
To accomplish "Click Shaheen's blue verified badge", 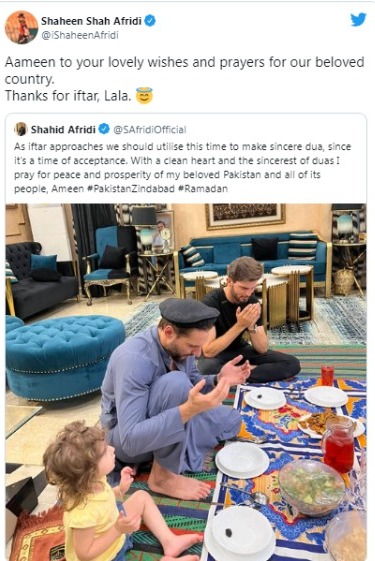I will 150,21.
